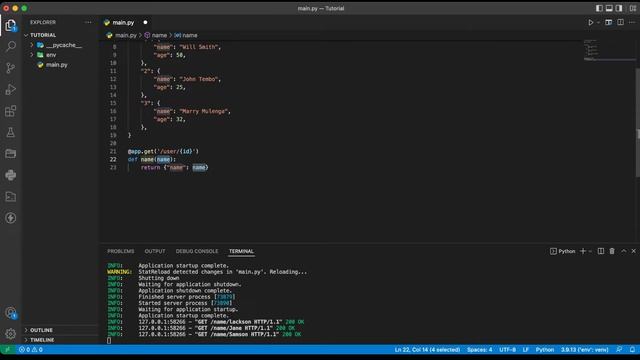Screen dimensions: 640x360
Task: Toggle bottom panel visibility
Action: [x=609, y=8]
